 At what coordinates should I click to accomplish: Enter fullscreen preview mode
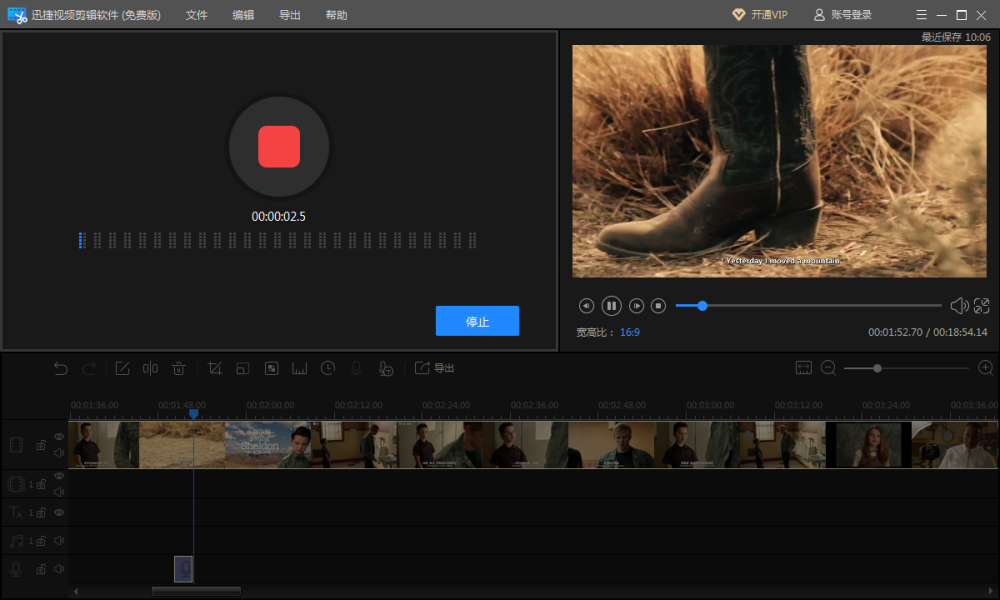click(x=982, y=306)
